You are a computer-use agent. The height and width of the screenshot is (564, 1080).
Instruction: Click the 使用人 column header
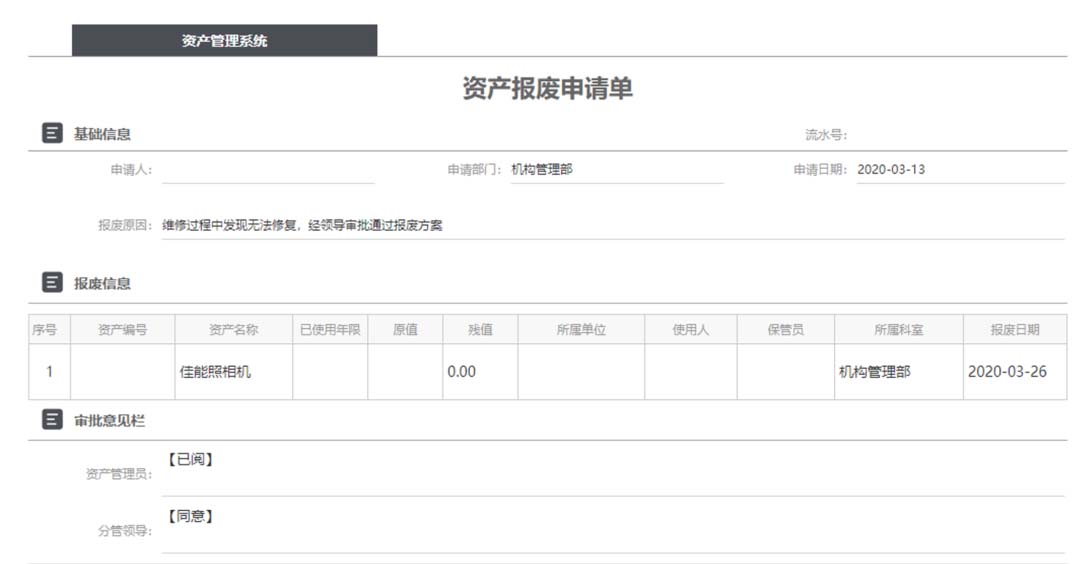pyautogui.click(x=691, y=330)
